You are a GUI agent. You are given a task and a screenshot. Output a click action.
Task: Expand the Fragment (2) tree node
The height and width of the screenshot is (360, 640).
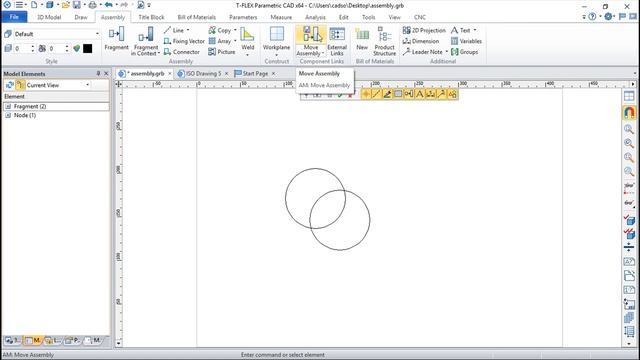tap(8, 106)
